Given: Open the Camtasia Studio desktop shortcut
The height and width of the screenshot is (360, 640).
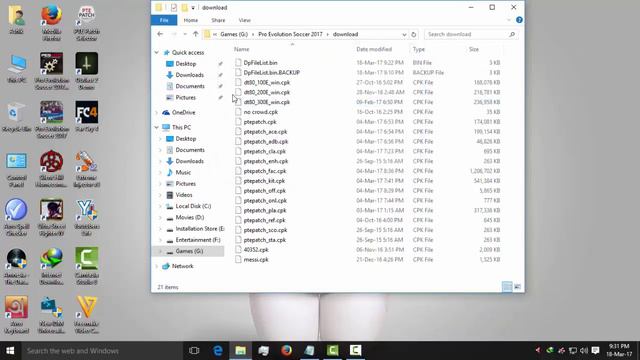Looking at the screenshot, I should point(87,266).
